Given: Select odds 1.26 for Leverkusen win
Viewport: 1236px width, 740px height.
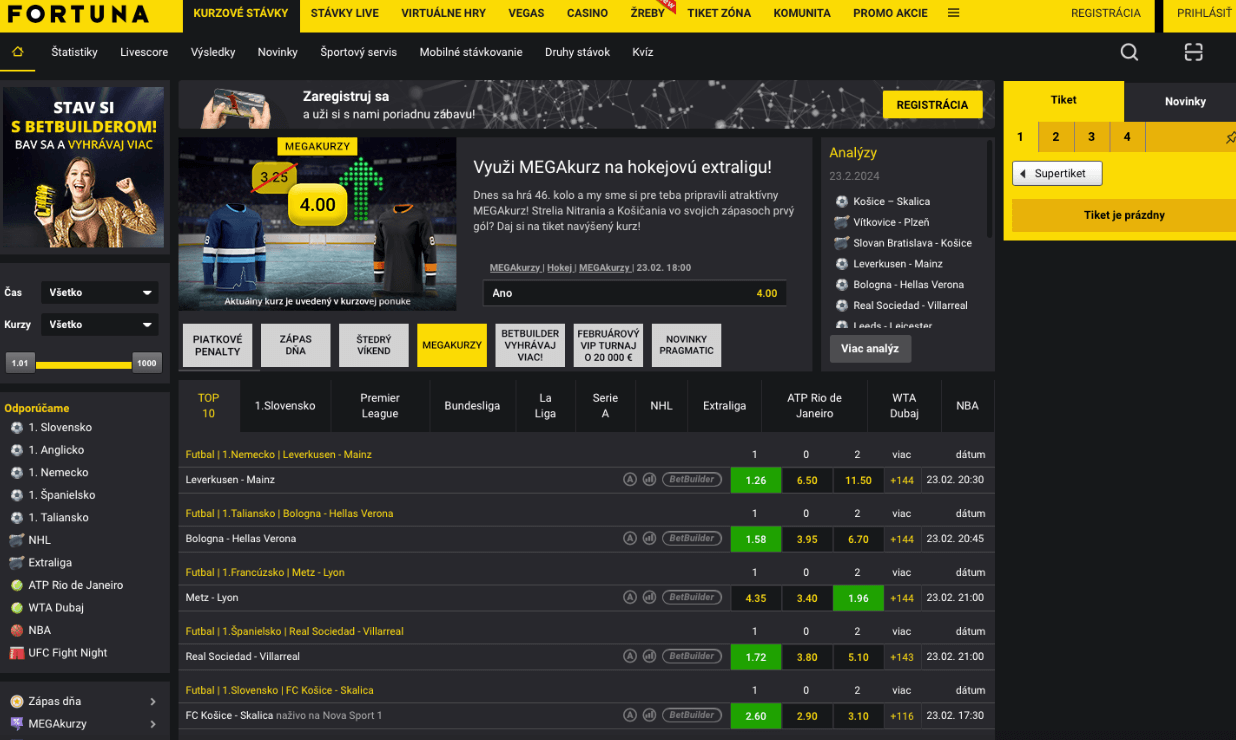Looking at the screenshot, I should [x=756, y=480].
